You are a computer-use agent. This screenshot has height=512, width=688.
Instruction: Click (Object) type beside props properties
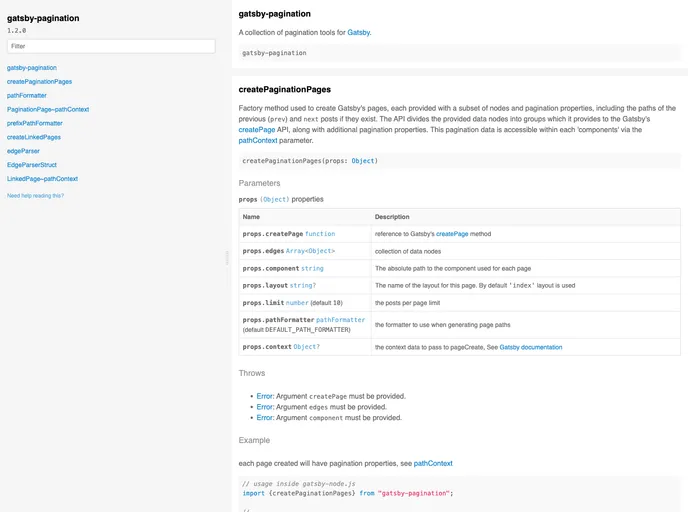[x=275, y=199]
